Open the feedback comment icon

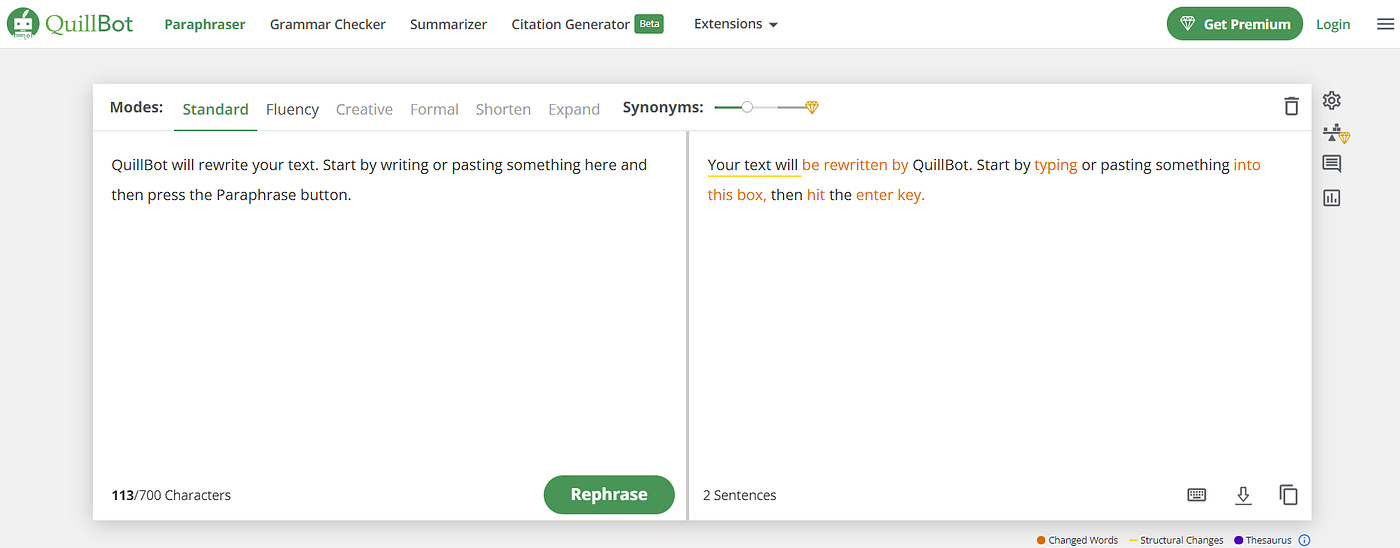[1331, 164]
